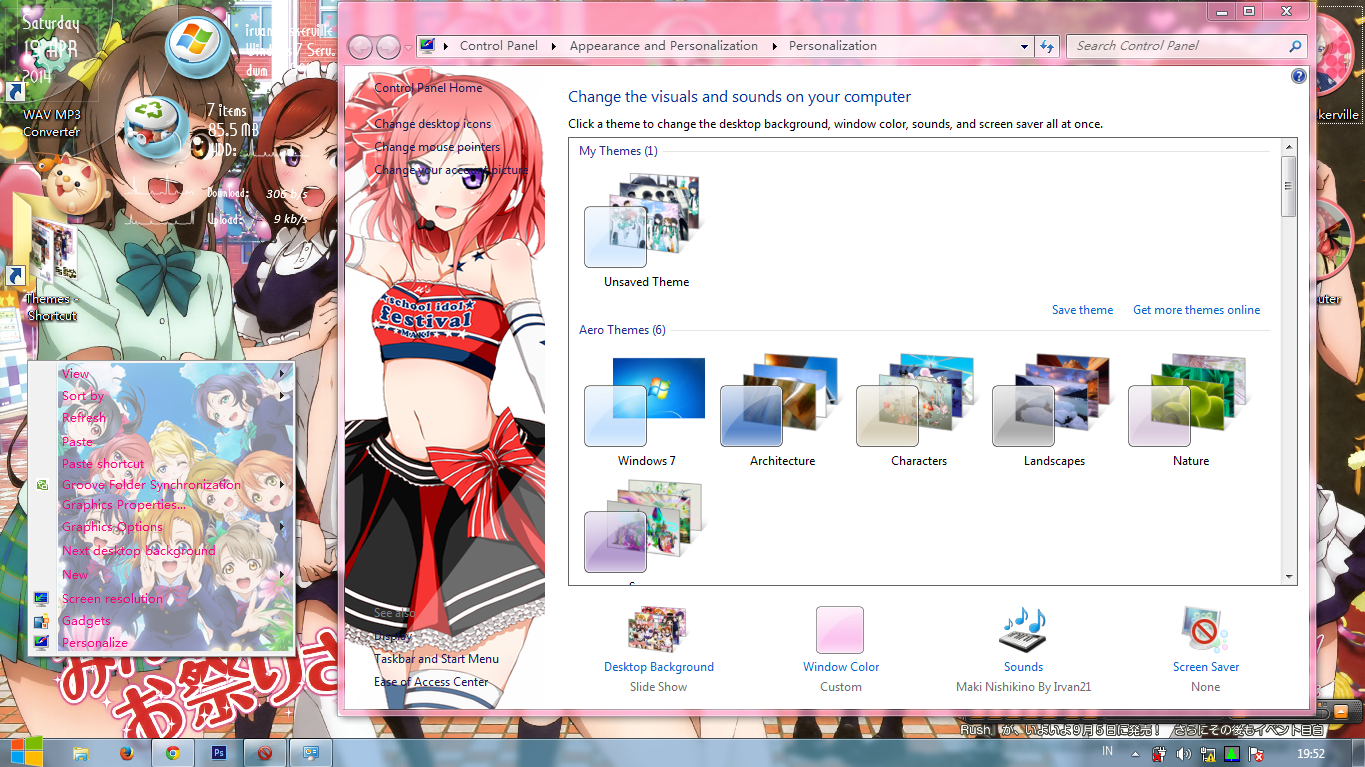Open Photoshop from the taskbar

pyautogui.click(x=219, y=753)
